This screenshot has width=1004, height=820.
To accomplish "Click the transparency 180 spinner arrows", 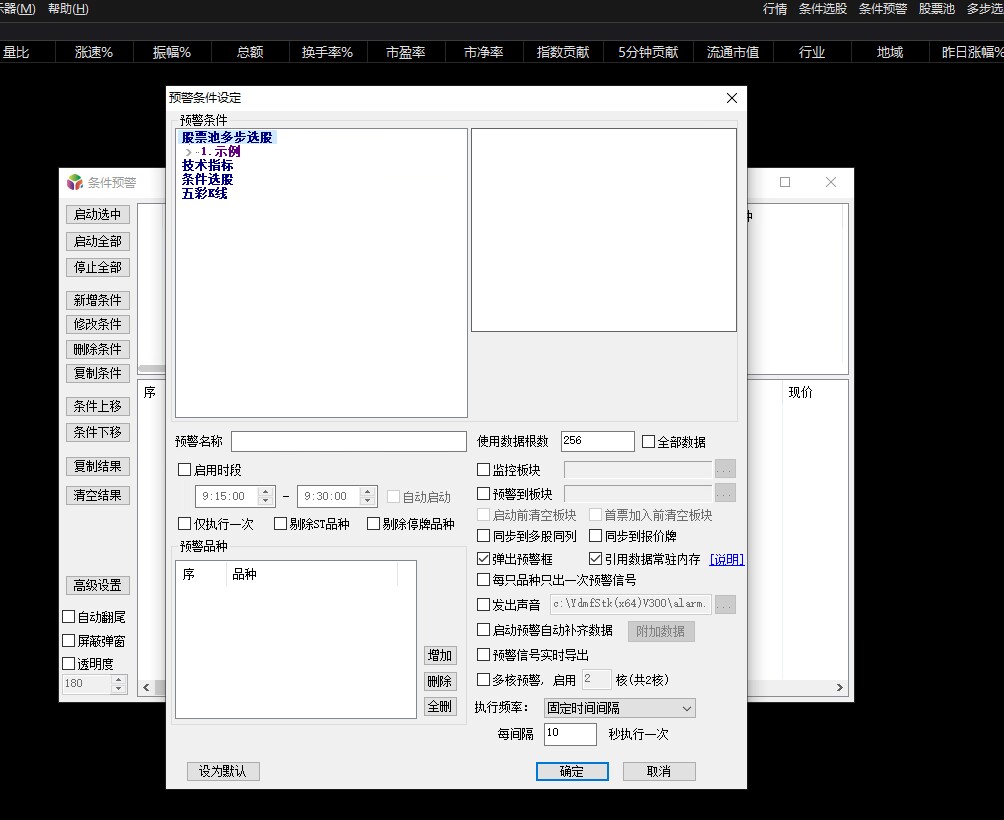I will tap(118, 684).
